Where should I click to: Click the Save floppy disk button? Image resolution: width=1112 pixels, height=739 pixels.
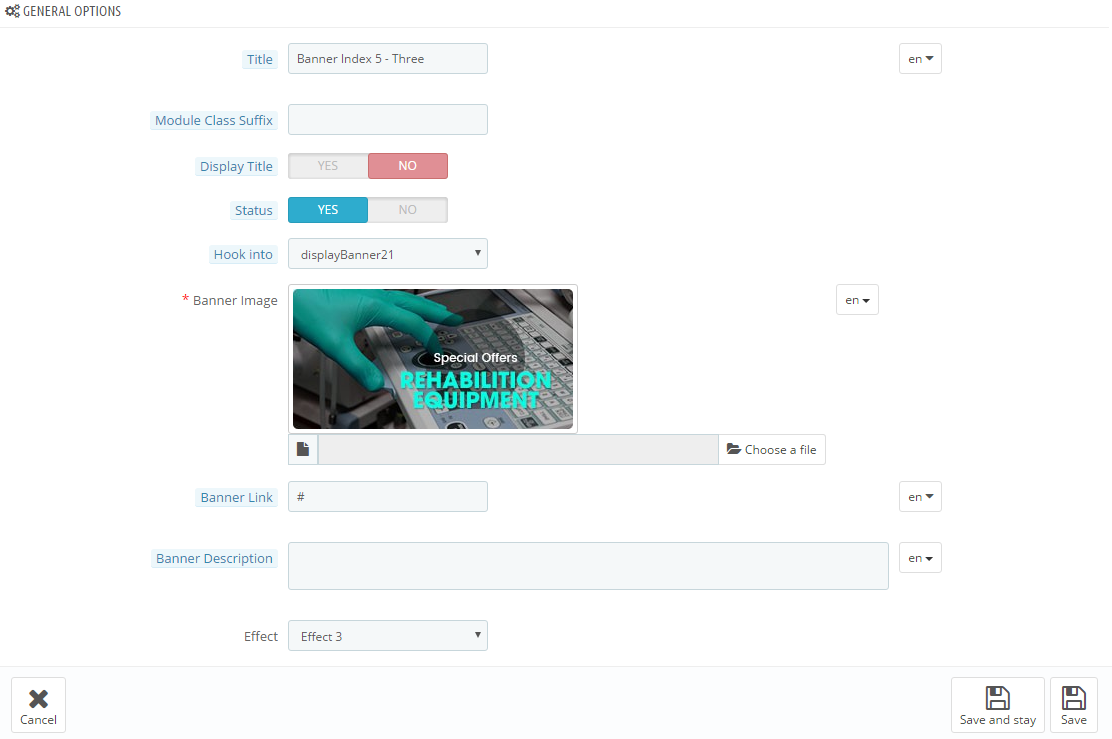coord(1074,705)
